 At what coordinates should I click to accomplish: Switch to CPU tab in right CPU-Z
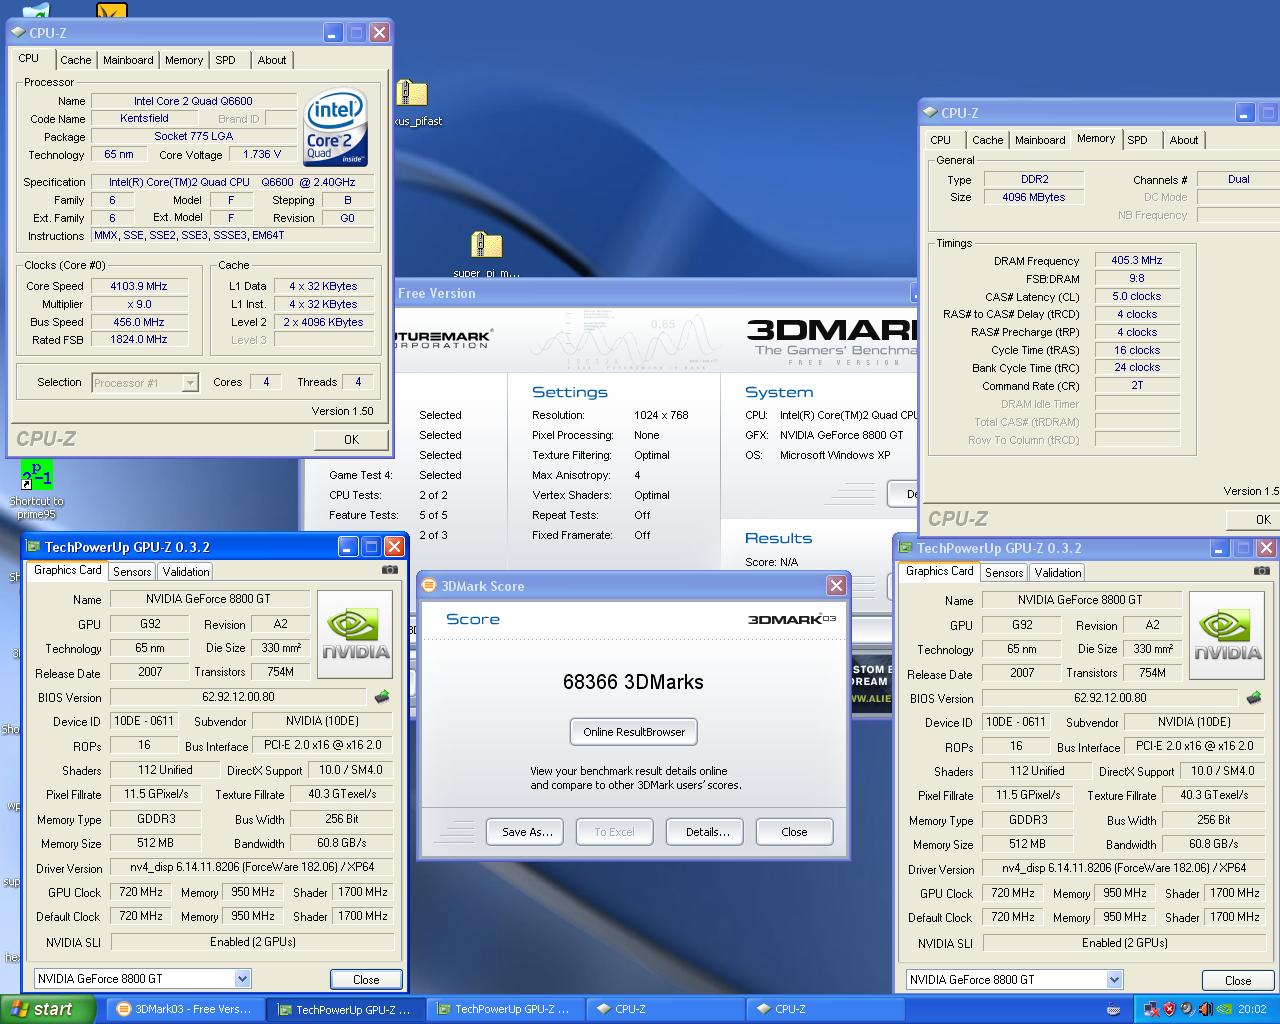(941, 140)
